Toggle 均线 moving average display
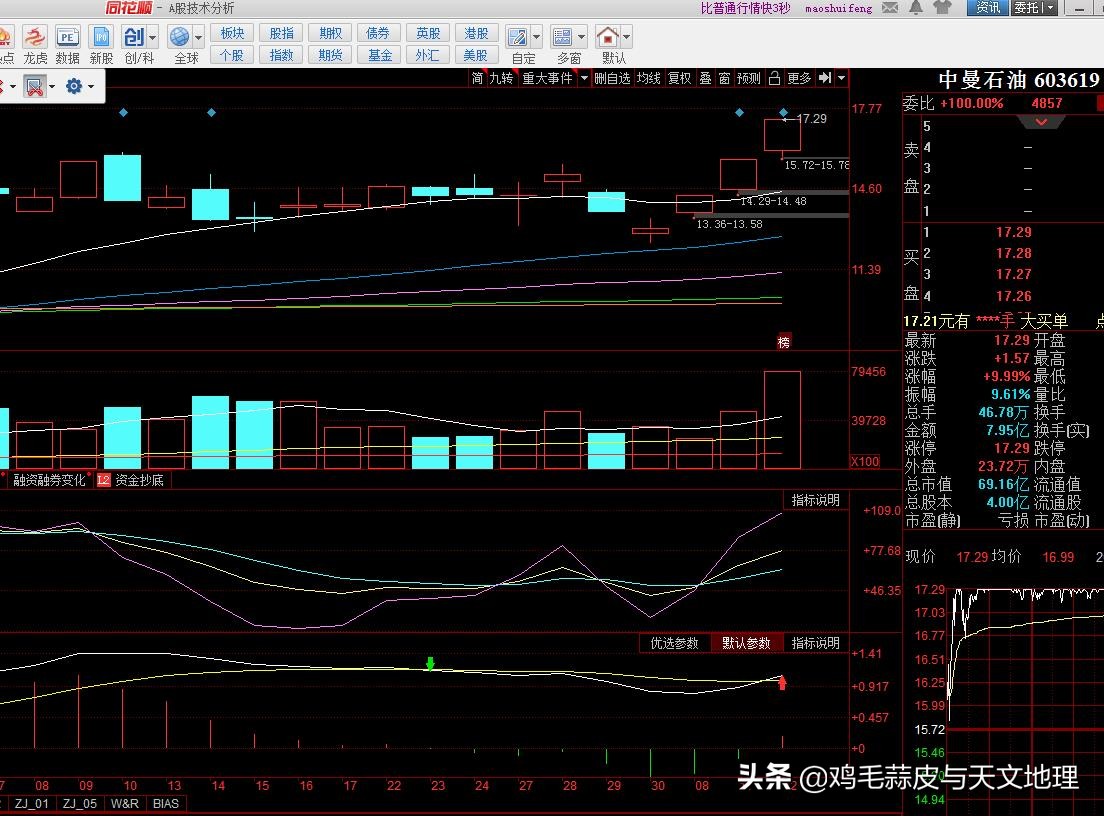The width and height of the screenshot is (1104, 816). pyautogui.click(x=648, y=78)
